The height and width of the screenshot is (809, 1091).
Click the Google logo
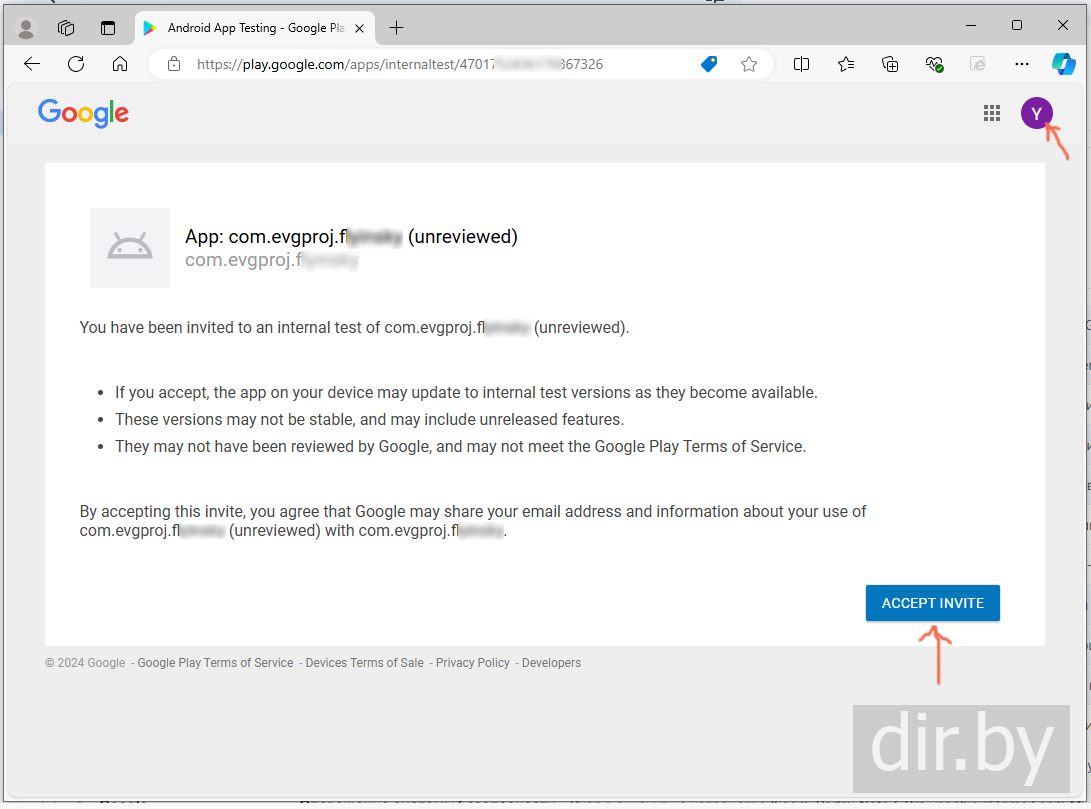83,113
